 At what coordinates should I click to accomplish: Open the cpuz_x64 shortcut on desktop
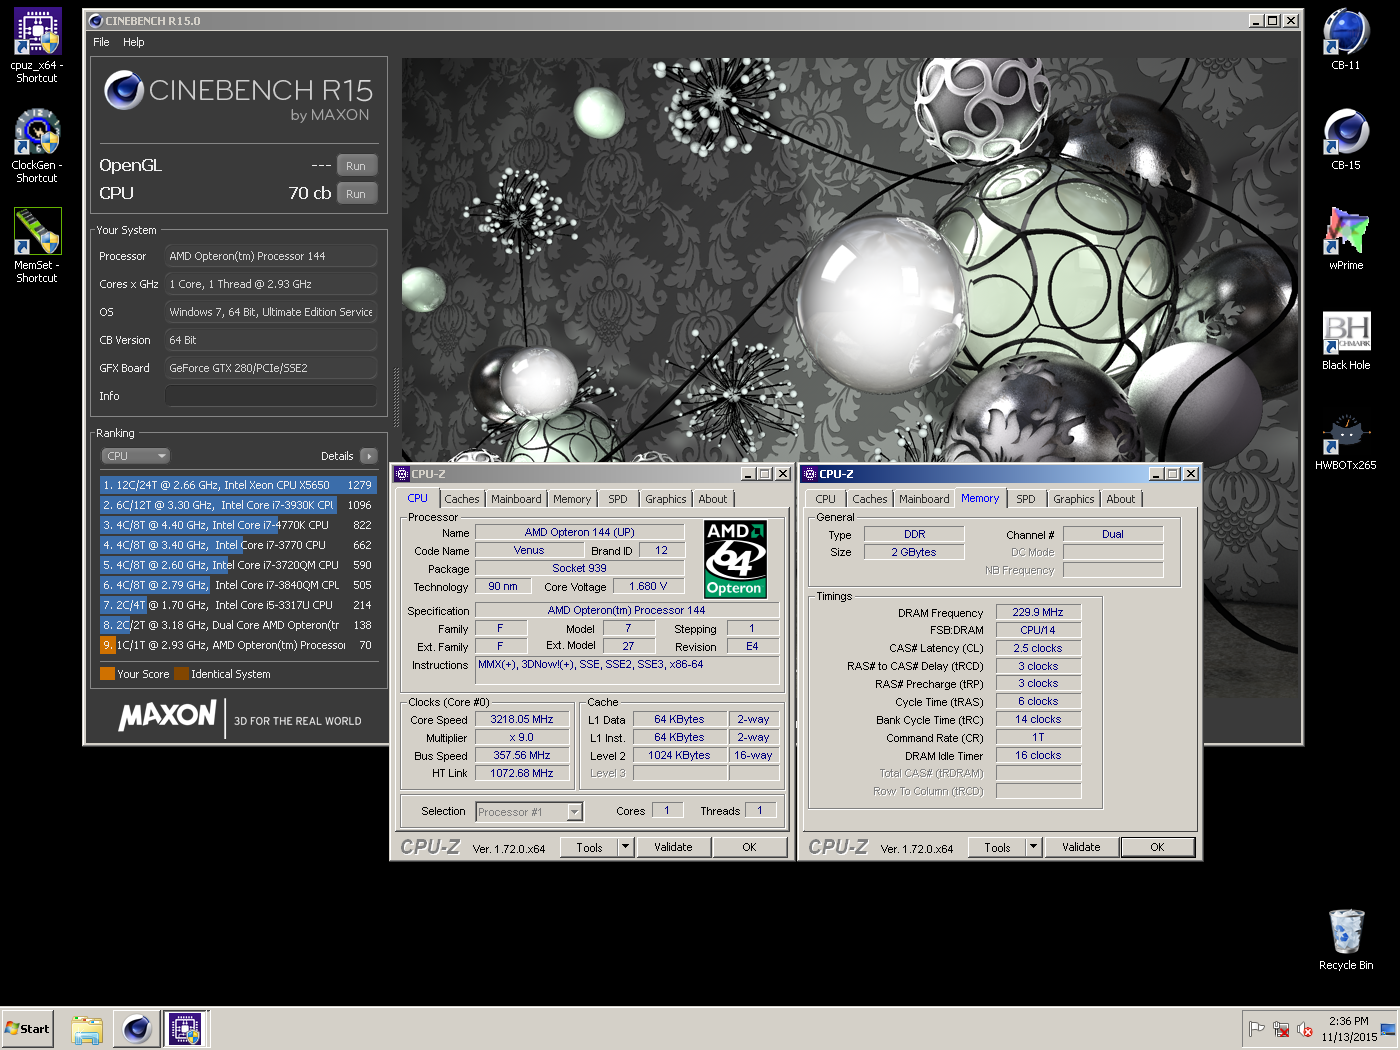37,45
